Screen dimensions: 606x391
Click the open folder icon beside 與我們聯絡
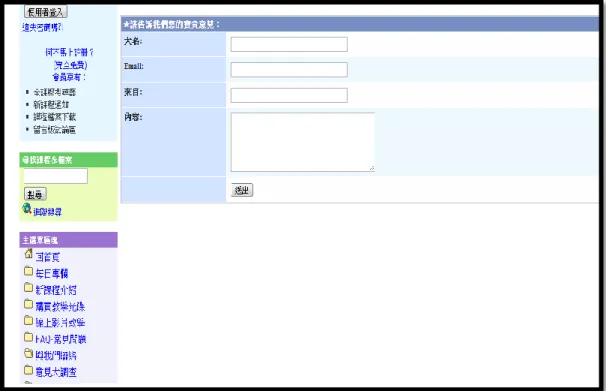[x=28, y=353]
